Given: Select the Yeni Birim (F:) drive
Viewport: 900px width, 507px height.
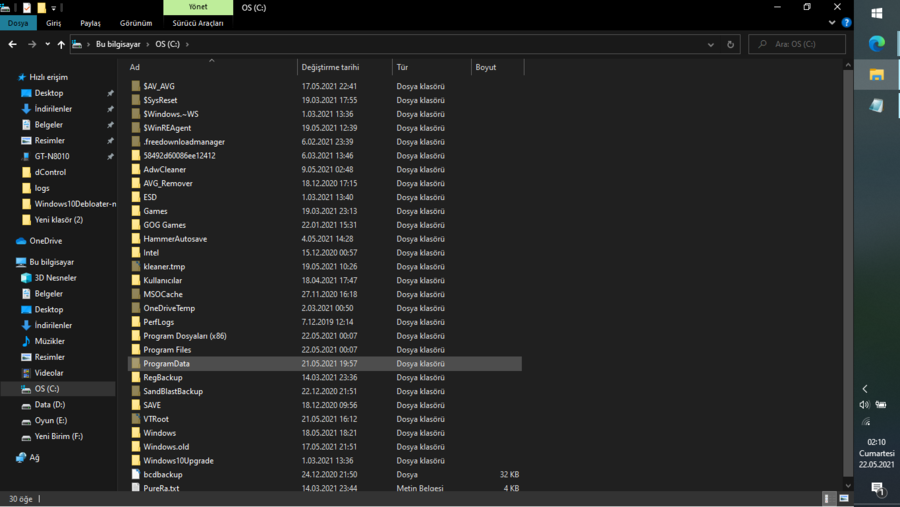Looking at the screenshot, I should [59, 436].
